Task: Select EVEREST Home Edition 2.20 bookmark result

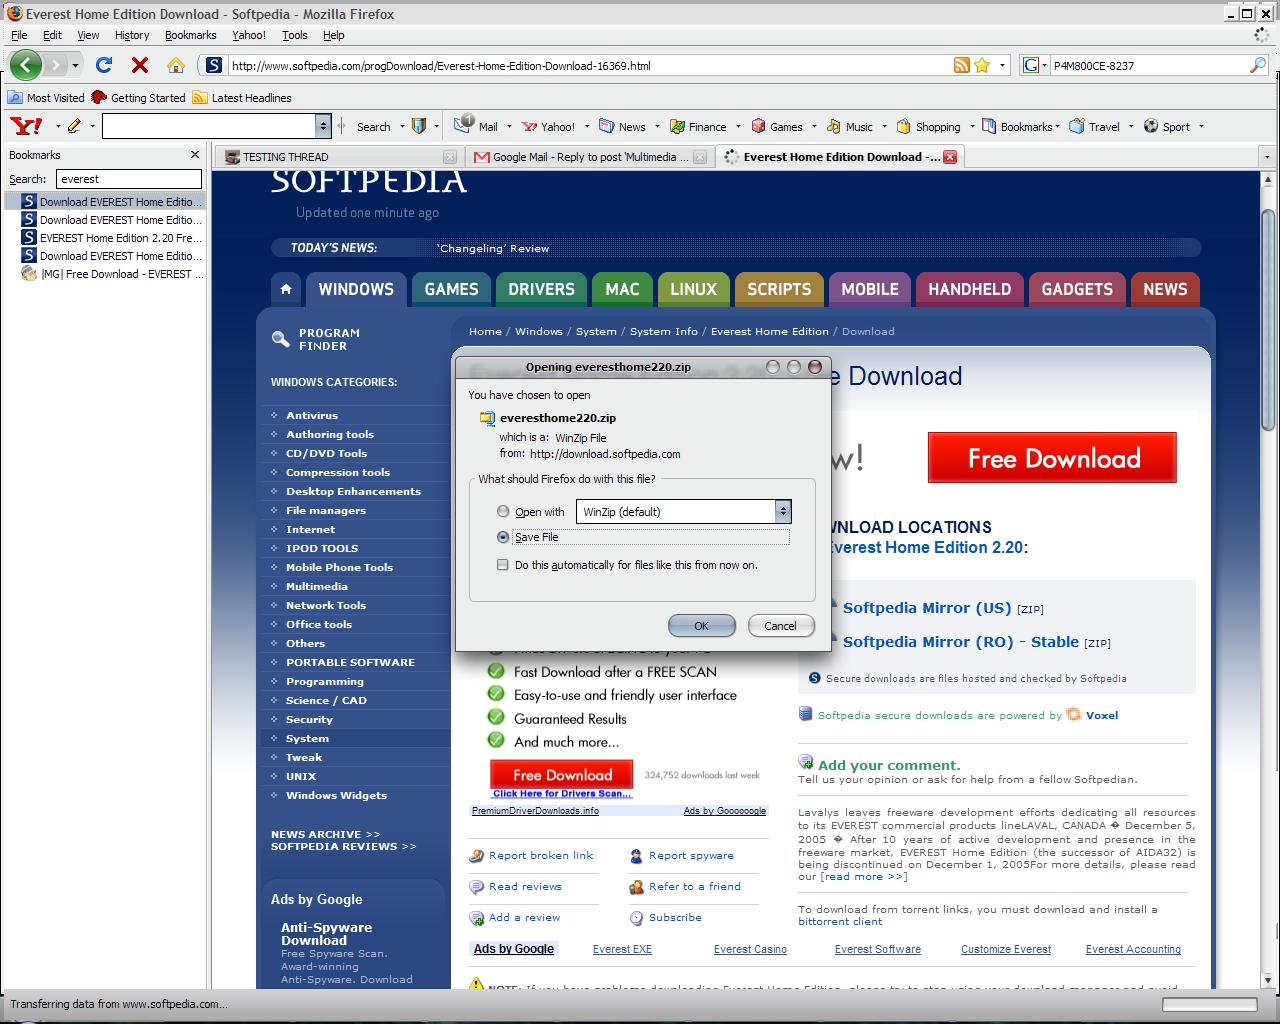Action: [112, 238]
